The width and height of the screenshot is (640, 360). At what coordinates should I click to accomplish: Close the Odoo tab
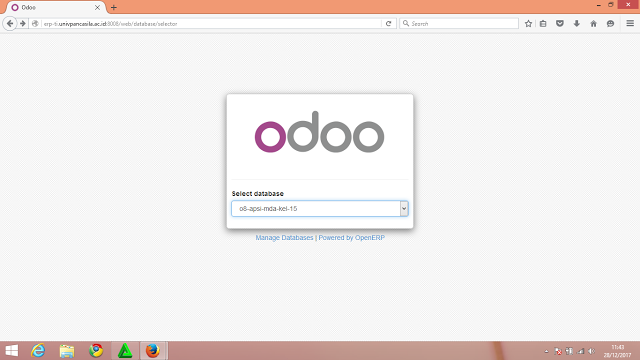click(x=97, y=7)
